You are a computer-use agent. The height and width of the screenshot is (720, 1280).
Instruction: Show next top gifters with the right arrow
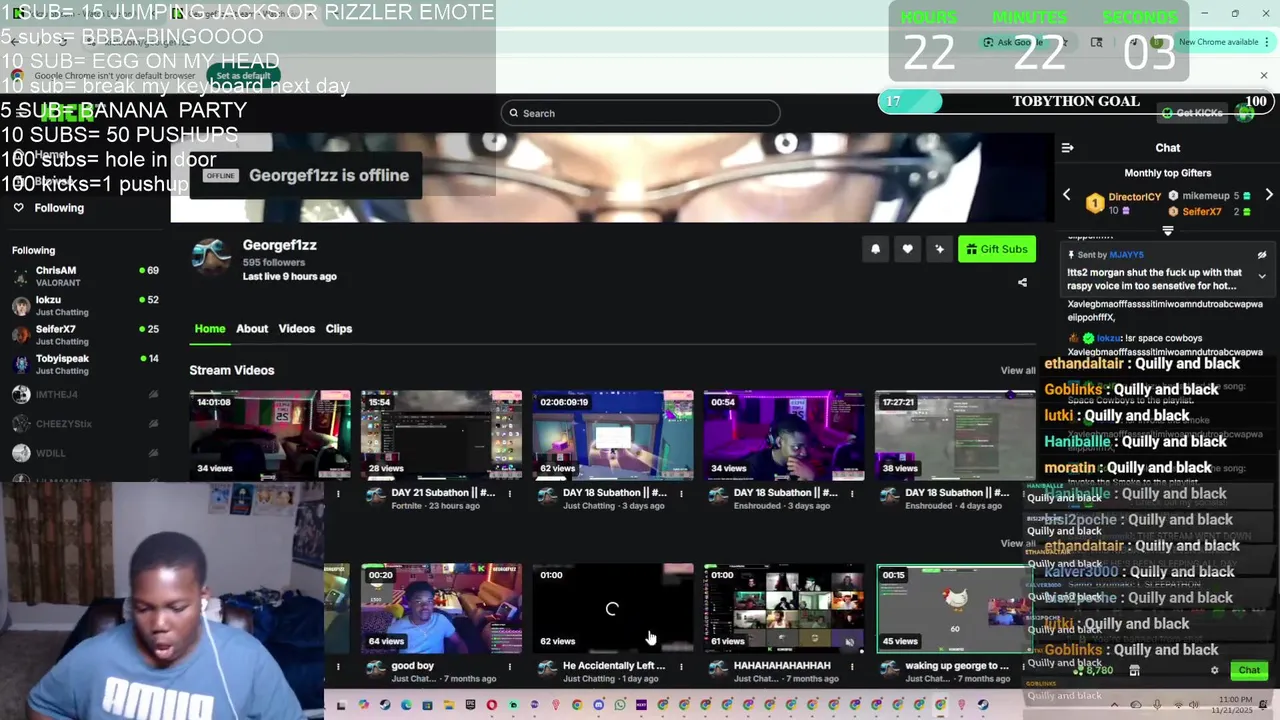[1269, 195]
